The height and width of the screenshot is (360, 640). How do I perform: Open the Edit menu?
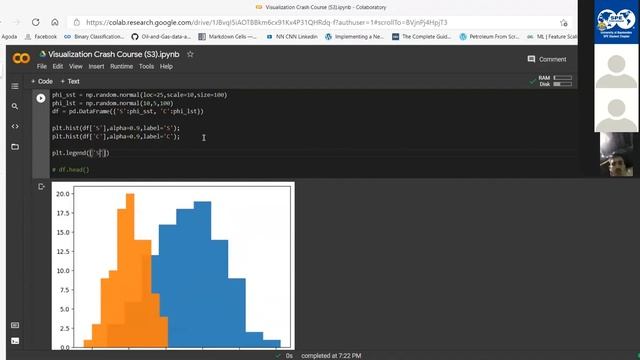coord(58,66)
